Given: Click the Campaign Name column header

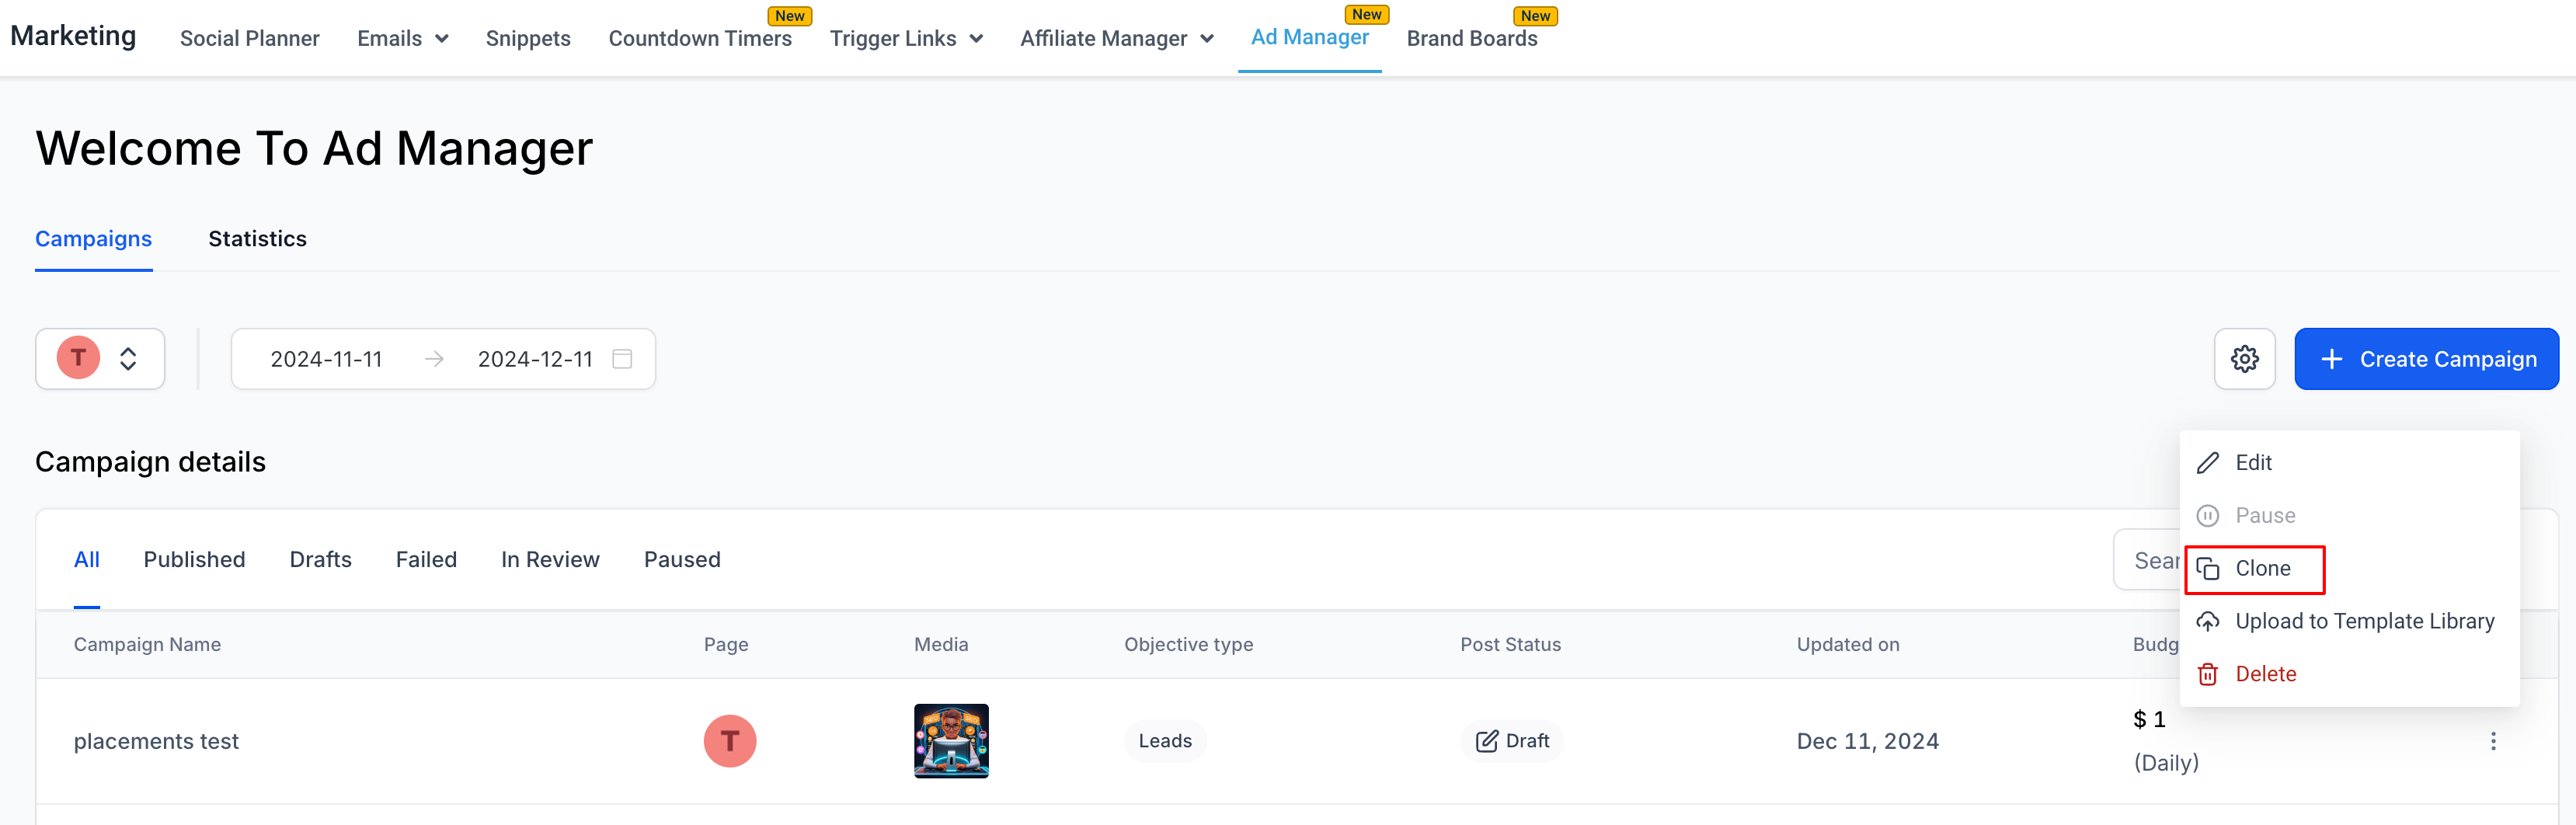Looking at the screenshot, I should coord(147,645).
